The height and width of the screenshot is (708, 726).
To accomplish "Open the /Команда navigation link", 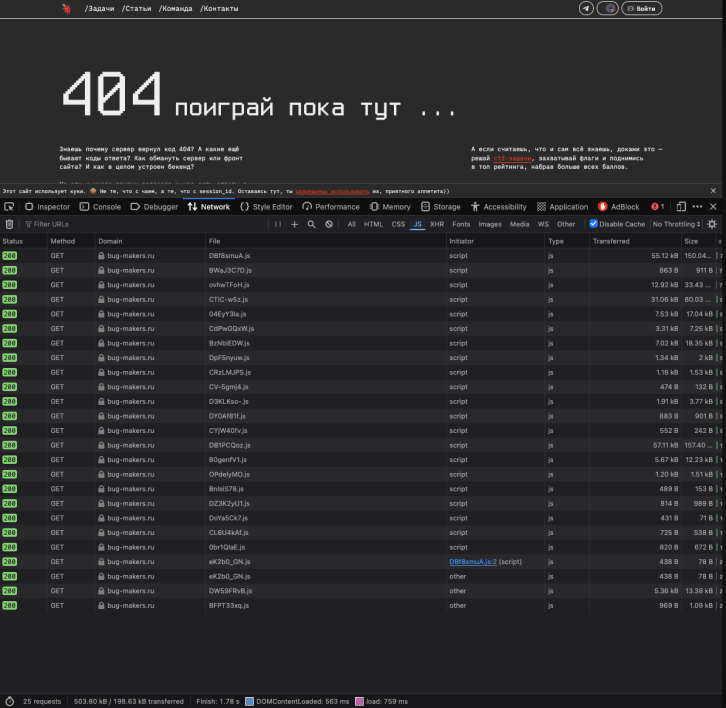I will pyautogui.click(x=175, y=8).
